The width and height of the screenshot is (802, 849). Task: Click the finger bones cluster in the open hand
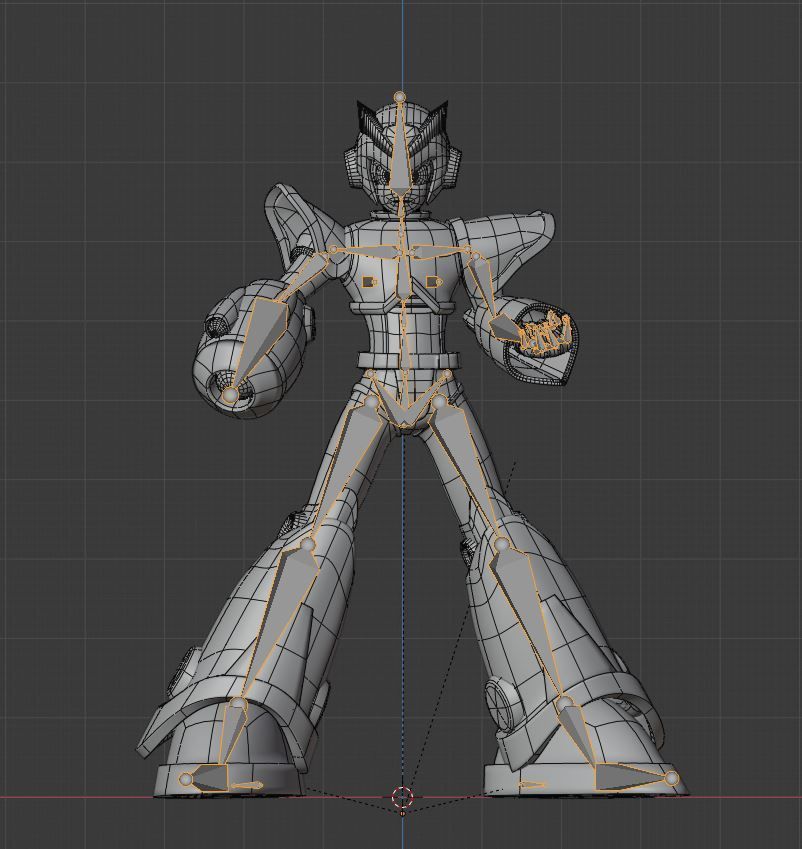546,335
